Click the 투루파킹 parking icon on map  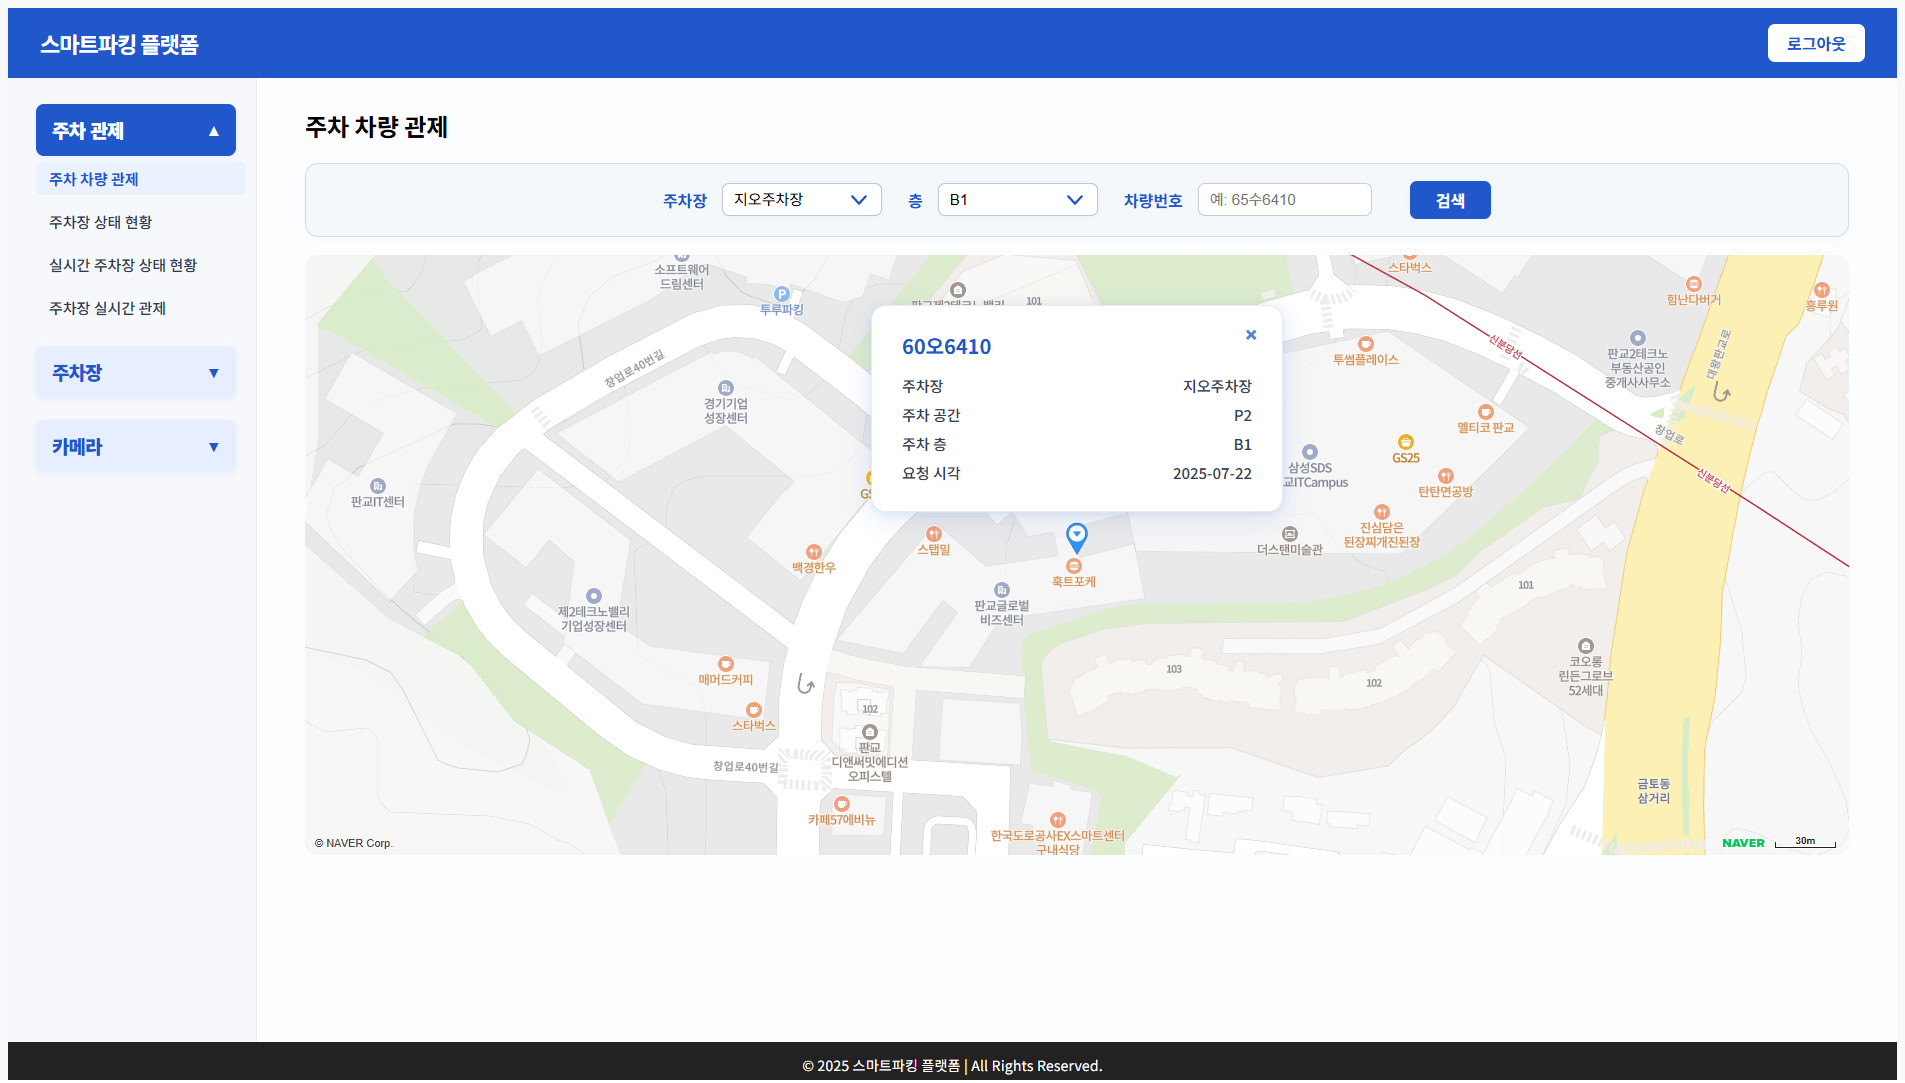point(782,294)
